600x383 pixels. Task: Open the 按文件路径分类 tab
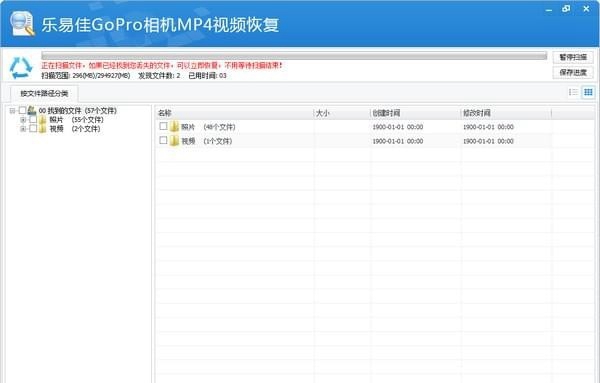pyautogui.click(x=44, y=93)
